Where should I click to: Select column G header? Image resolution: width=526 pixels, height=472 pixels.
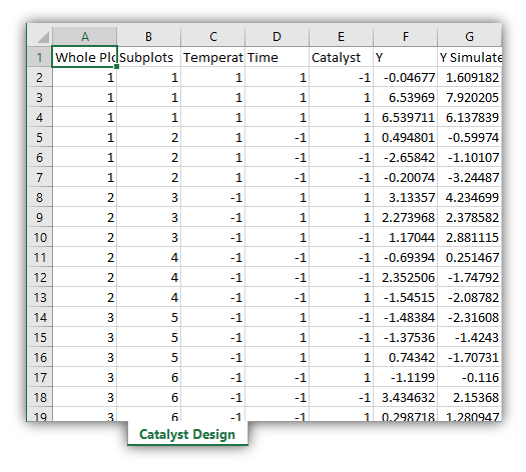470,36
